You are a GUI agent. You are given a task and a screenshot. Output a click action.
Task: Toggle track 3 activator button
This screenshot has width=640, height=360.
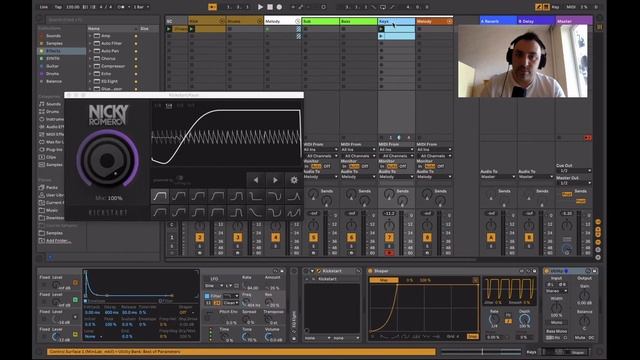pos(238,238)
